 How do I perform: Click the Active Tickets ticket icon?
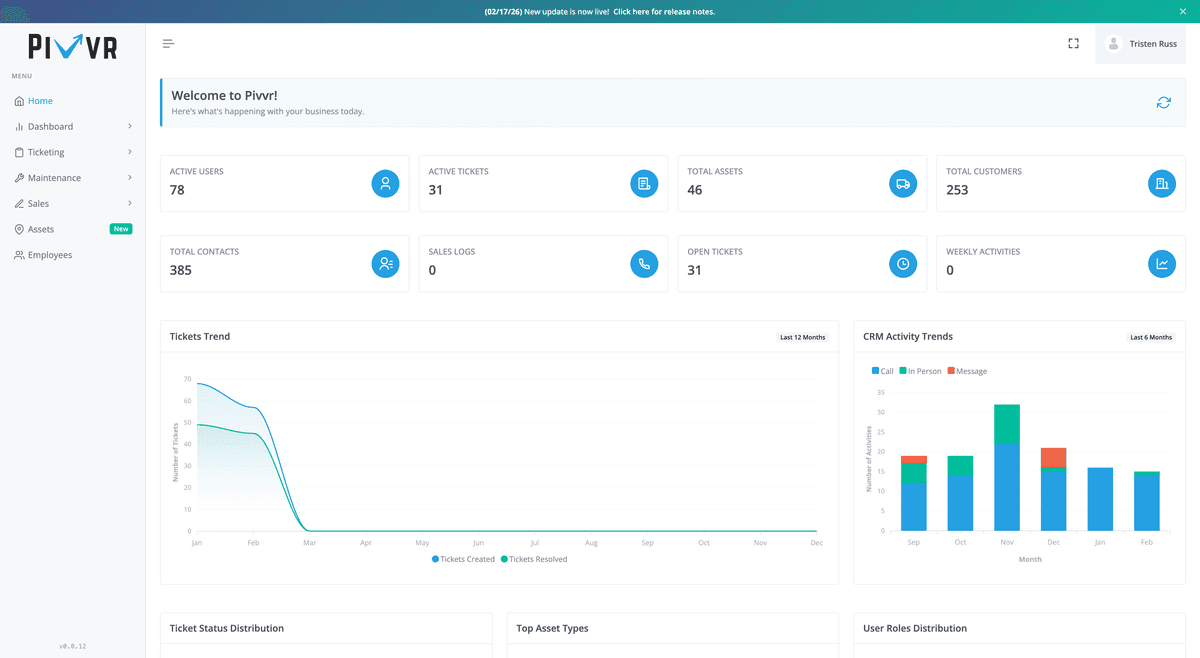pos(644,184)
